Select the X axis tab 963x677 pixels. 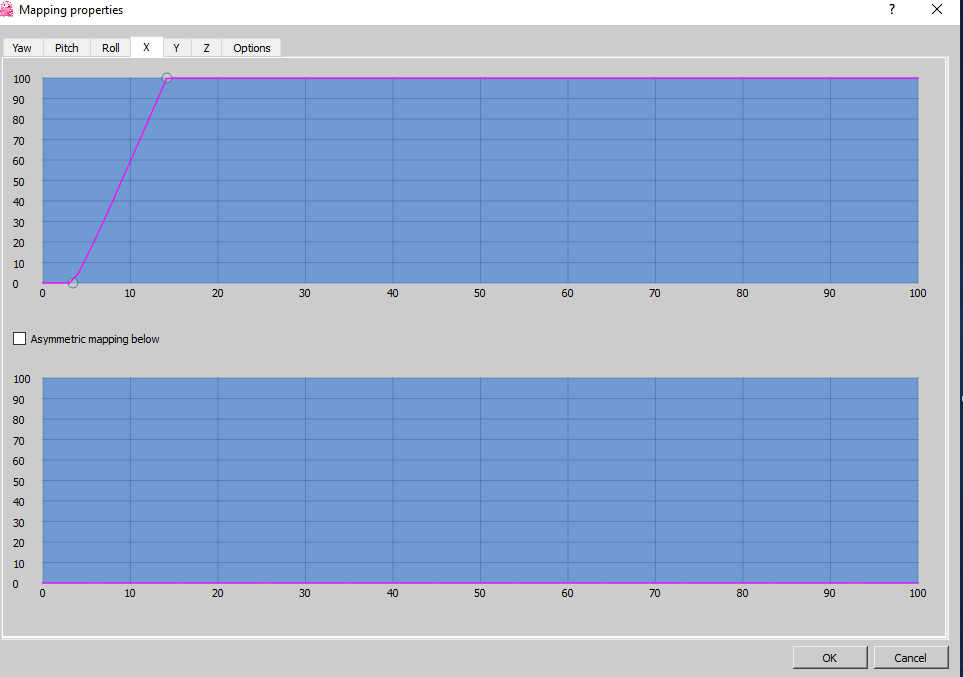[x=147, y=47]
